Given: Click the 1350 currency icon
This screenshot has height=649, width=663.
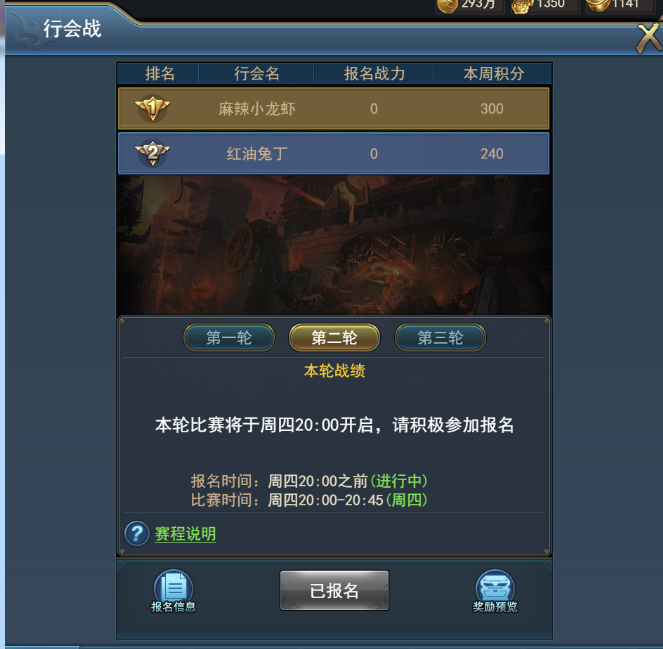Looking at the screenshot, I should coord(521,6).
